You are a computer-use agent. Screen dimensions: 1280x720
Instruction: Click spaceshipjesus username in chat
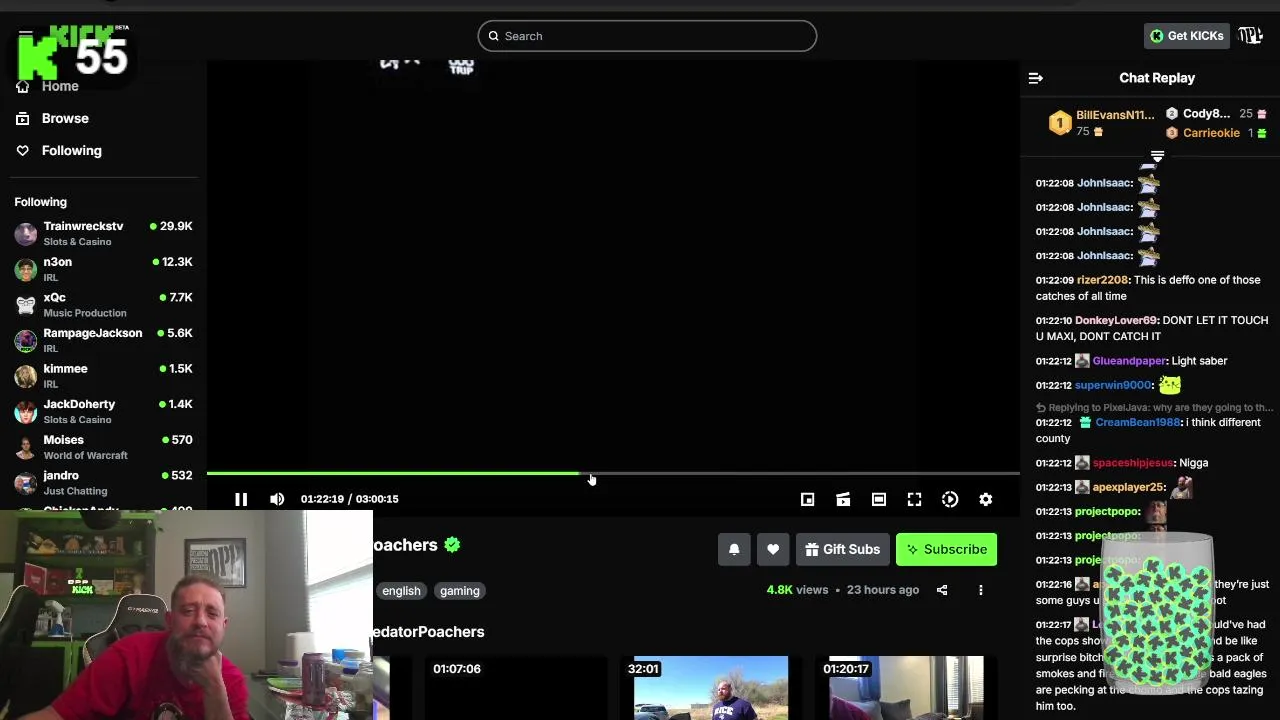(x=1133, y=463)
